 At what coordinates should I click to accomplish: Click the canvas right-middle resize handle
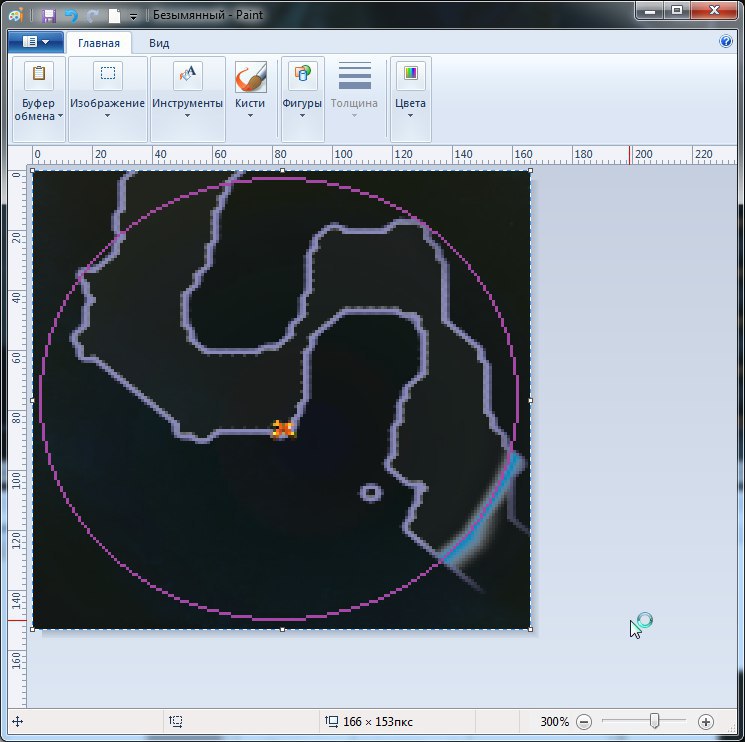[530, 400]
